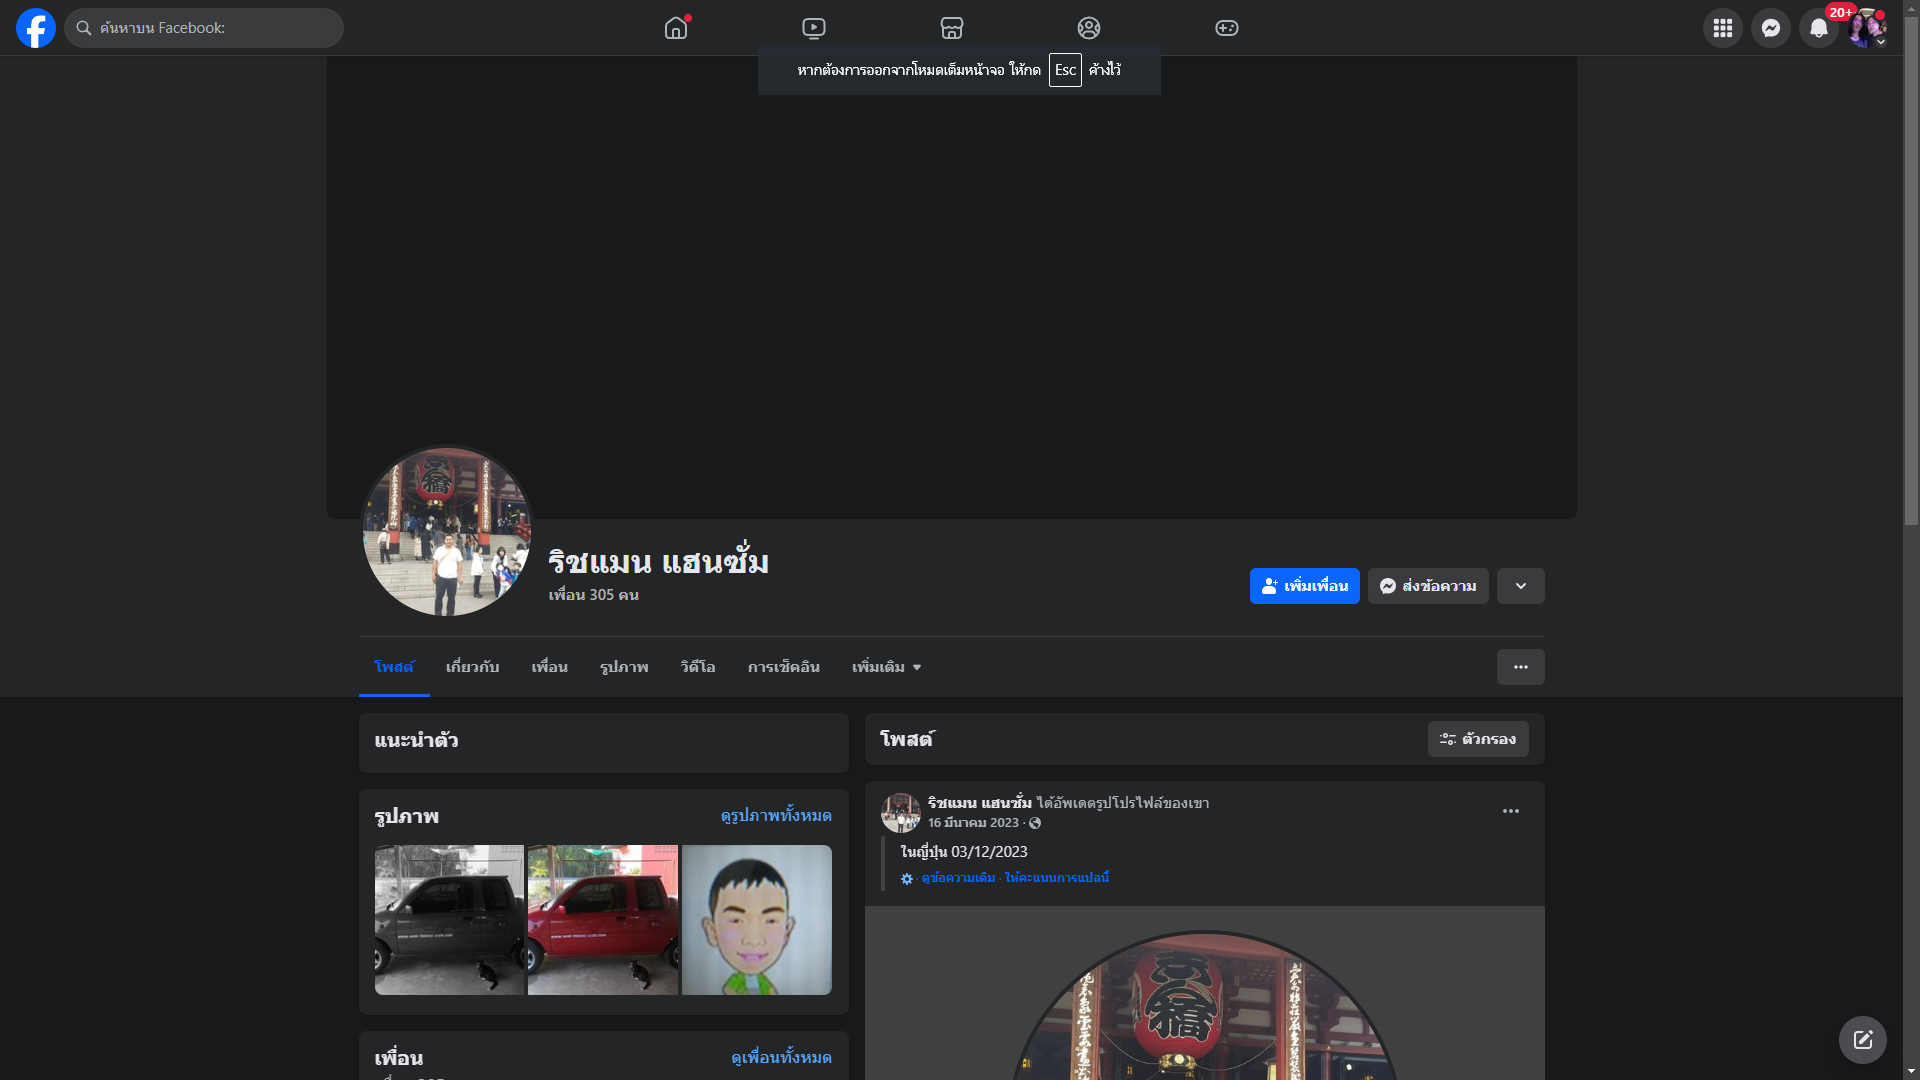Screen dimensions: 1920x1080
Task: Open the Messenger icon in top bar
Action: click(1771, 28)
